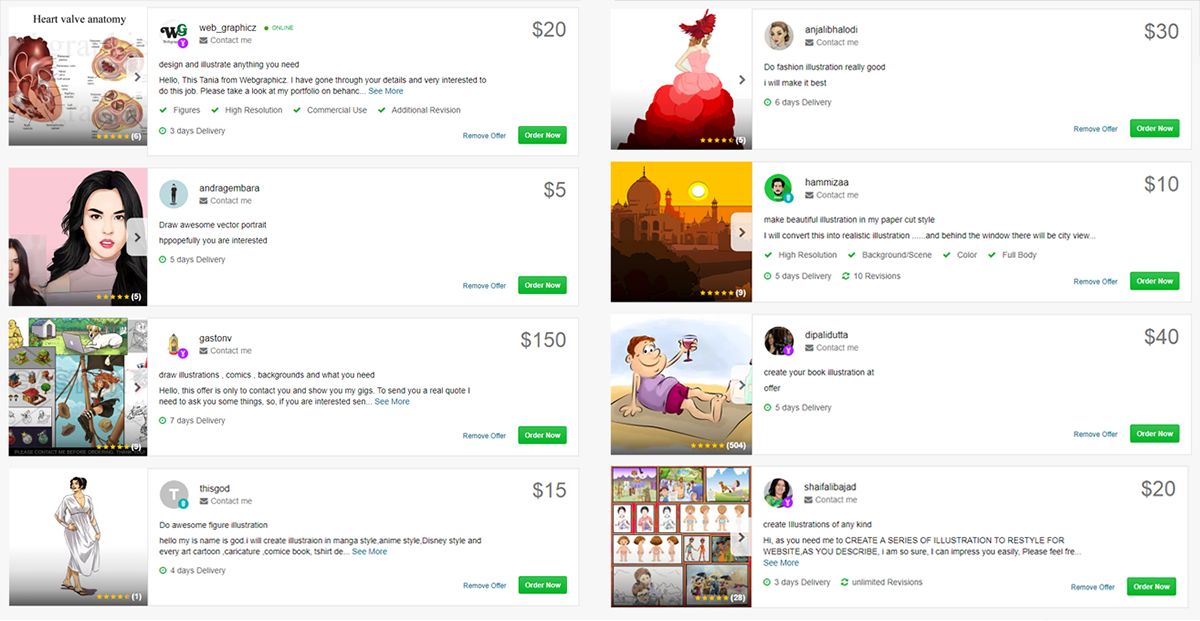The image size is (1200, 621).
Task: Show next image on Taj Mahal illustration
Action: click(x=741, y=232)
